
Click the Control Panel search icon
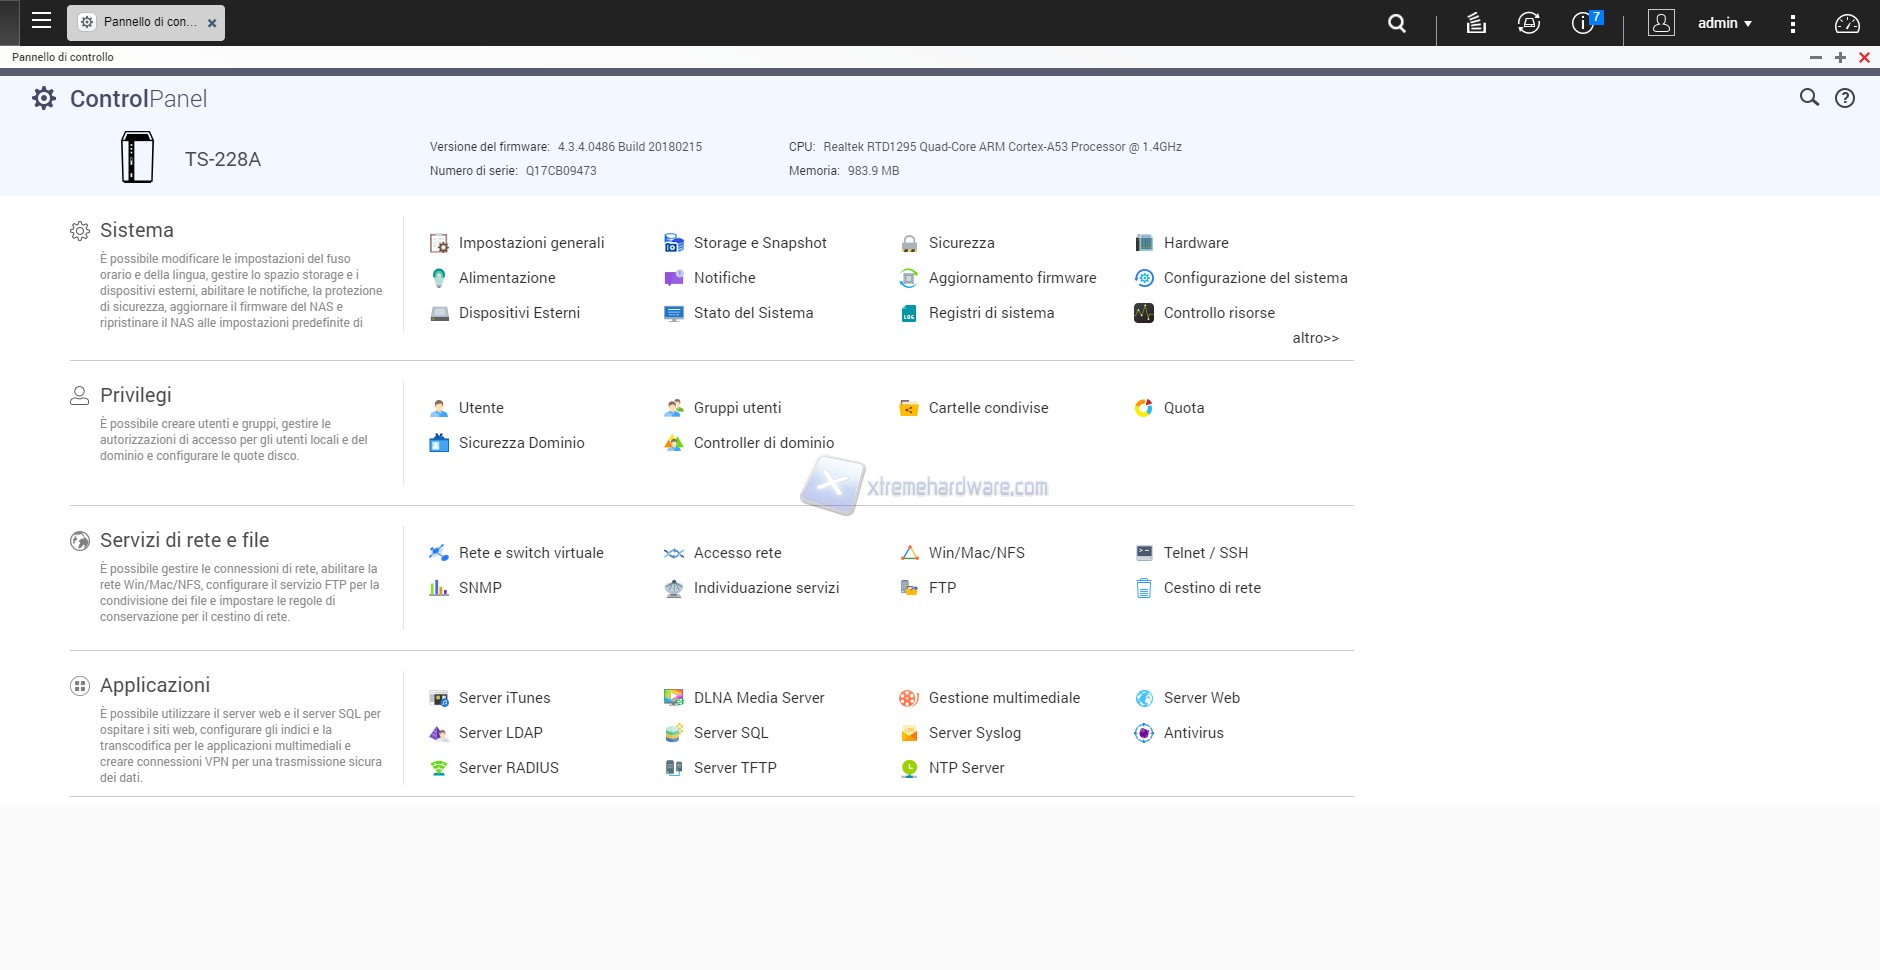1809,98
